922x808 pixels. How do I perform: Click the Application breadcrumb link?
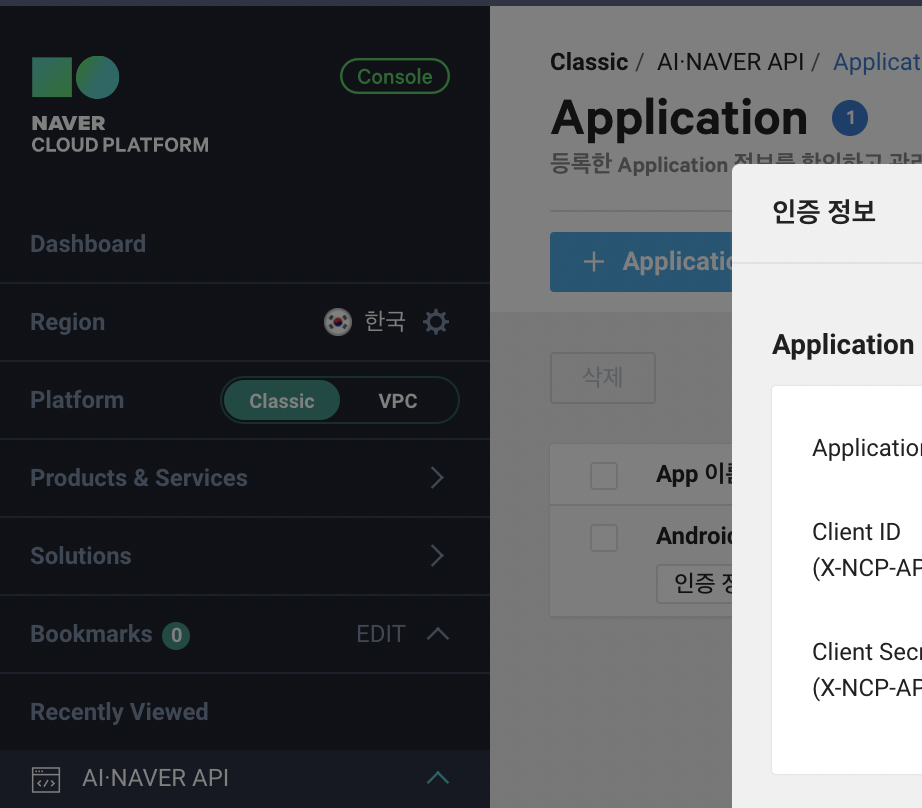[877, 62]
